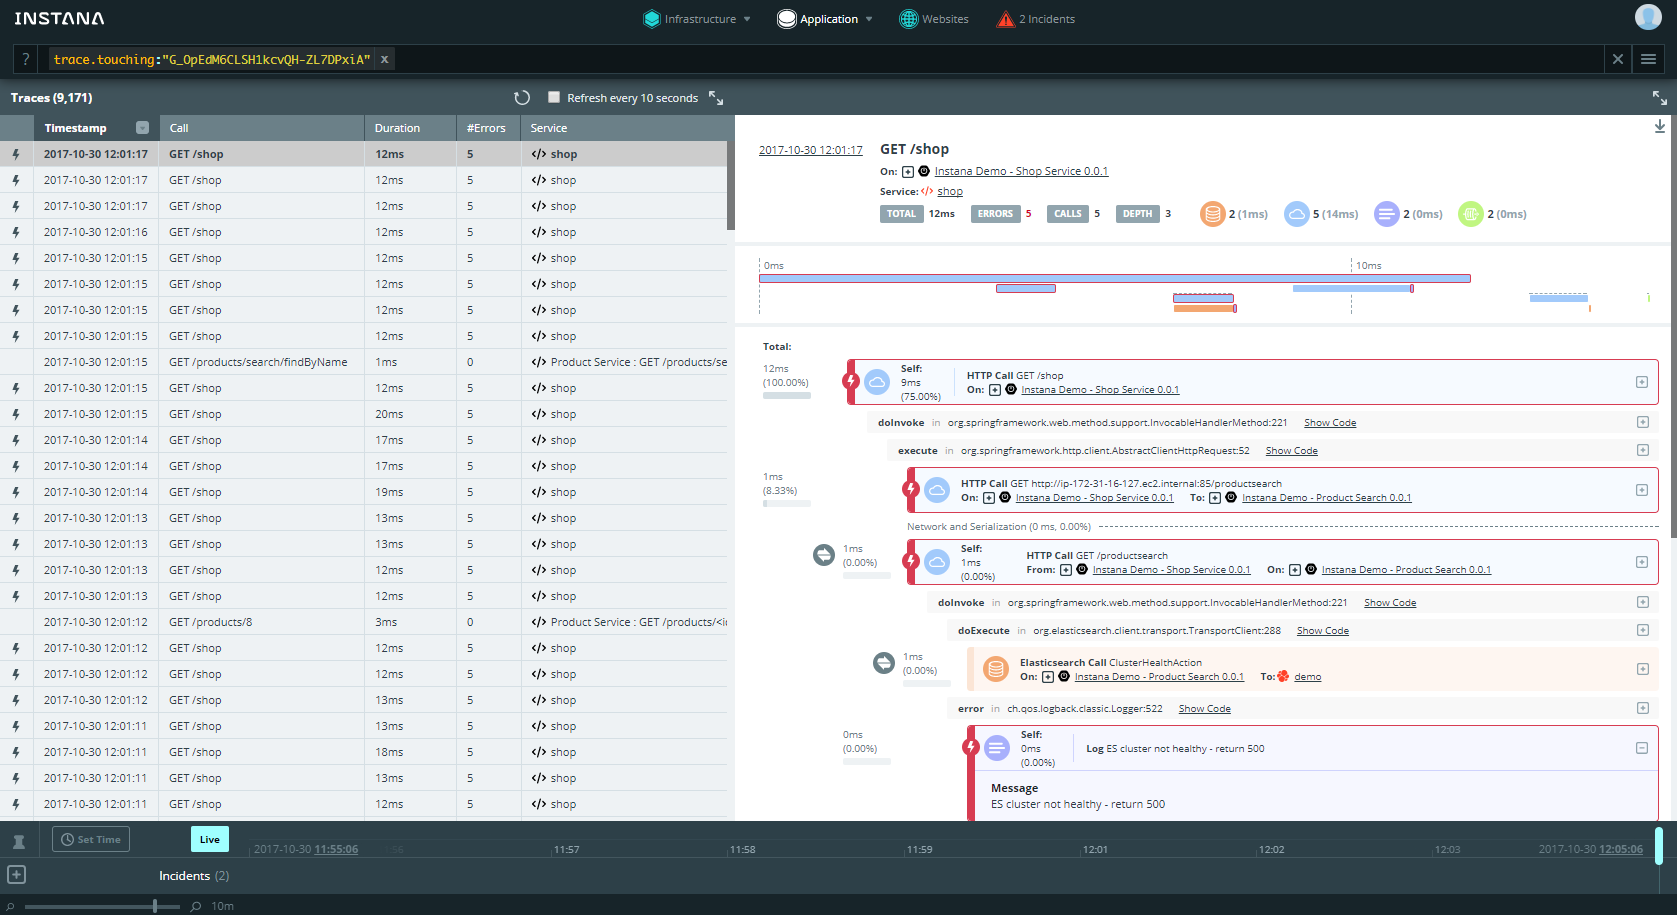1677x915 pixels.
Task: Collapse the Elasticsearch Call subtree
Action: pyautogui.click(x=884, y=662)
